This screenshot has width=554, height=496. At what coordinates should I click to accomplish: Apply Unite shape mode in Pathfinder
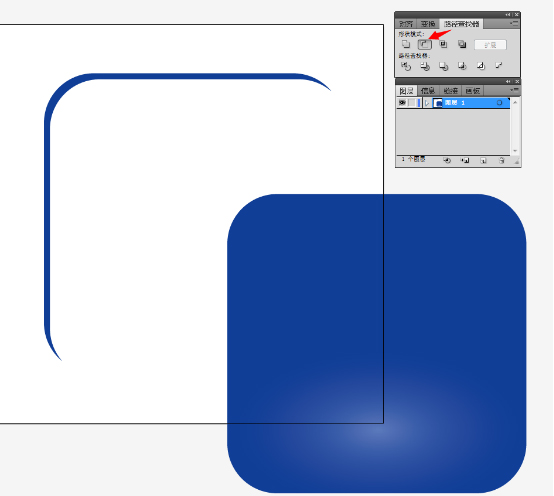pos(406,44)
